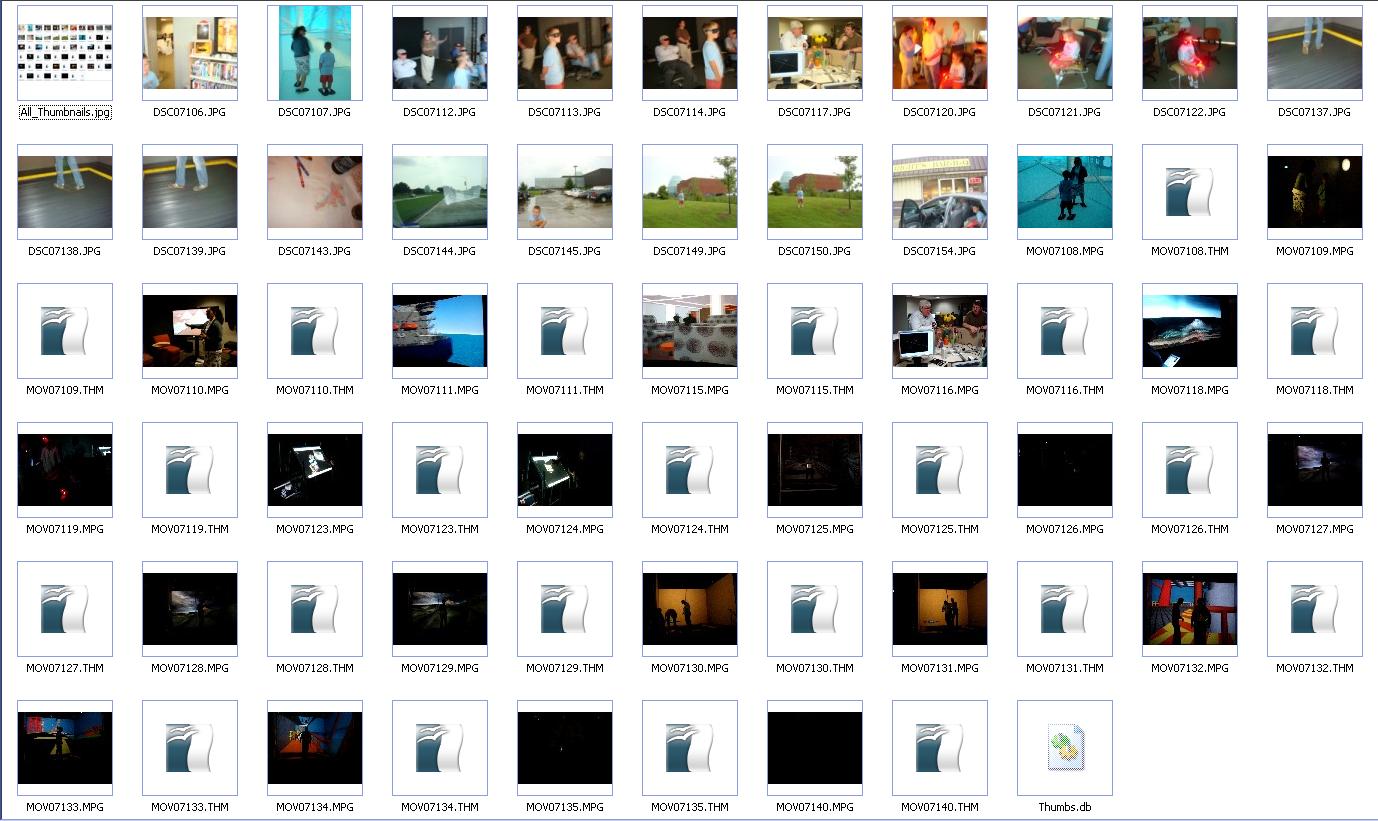Open the All_Thumbnails.jpg thumbnail
Viewport: 1378px width, 821px height.
pyautogui.click(x=65, y=53)
